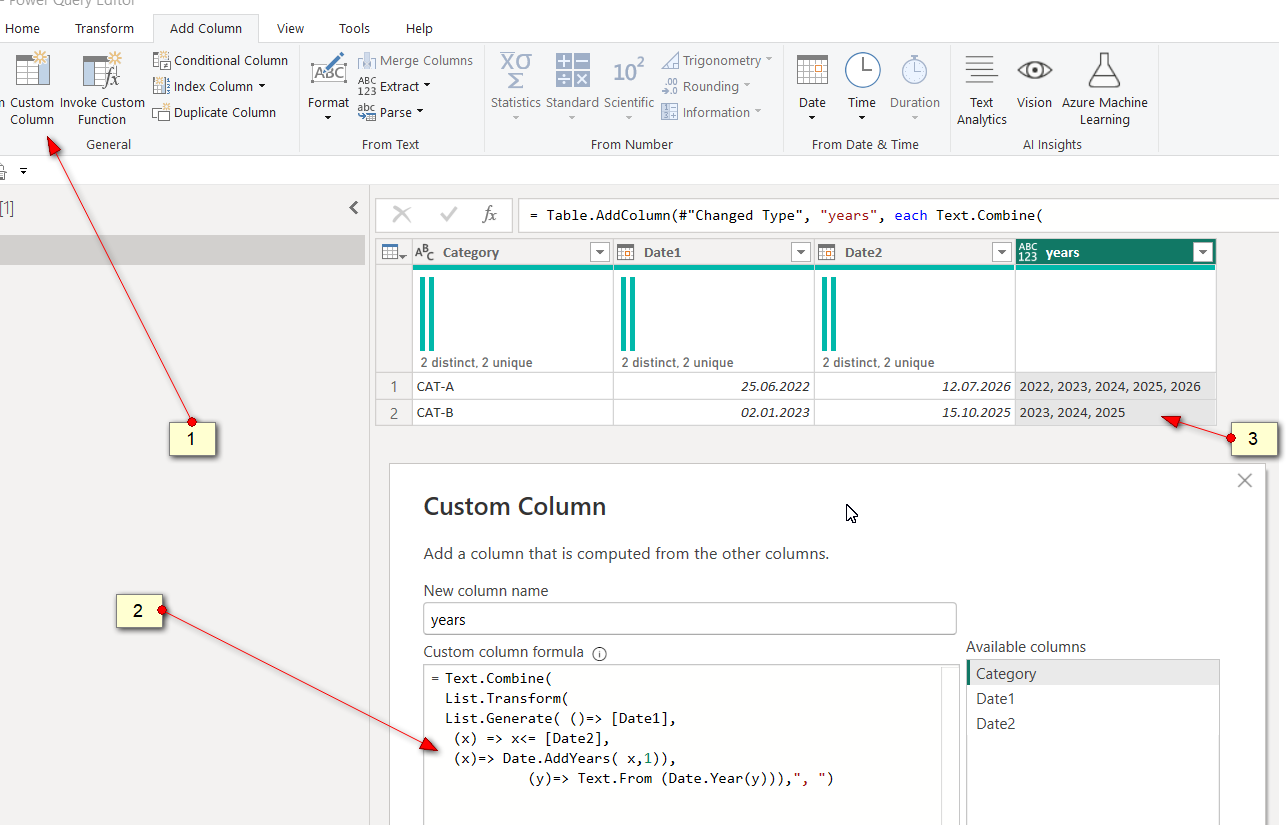
Task: Select the CAT-A cell
Action: (513, 386)
